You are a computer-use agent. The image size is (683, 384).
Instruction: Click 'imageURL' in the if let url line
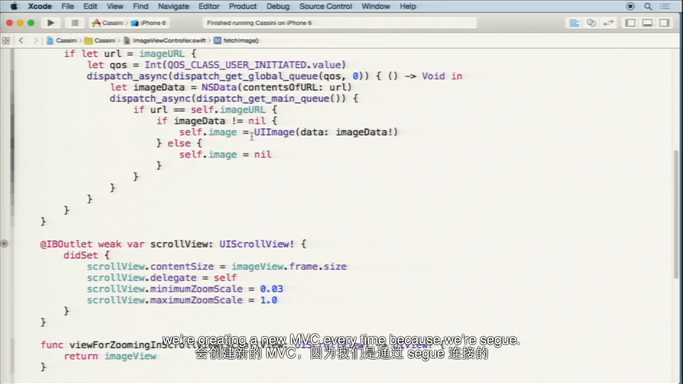click(x=162, y=54)
